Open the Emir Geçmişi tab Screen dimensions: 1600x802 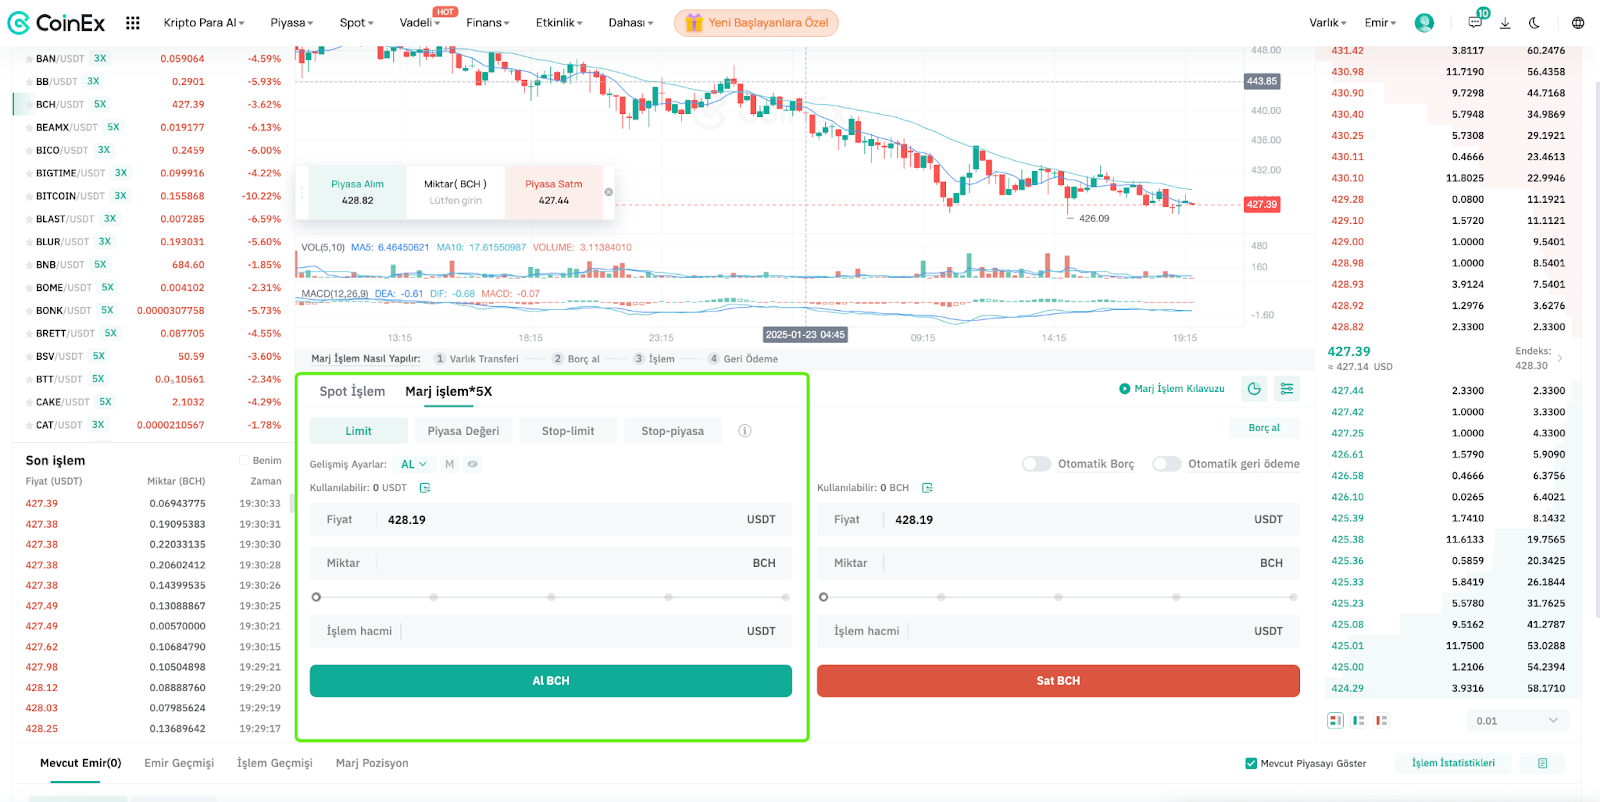[179, 763]
